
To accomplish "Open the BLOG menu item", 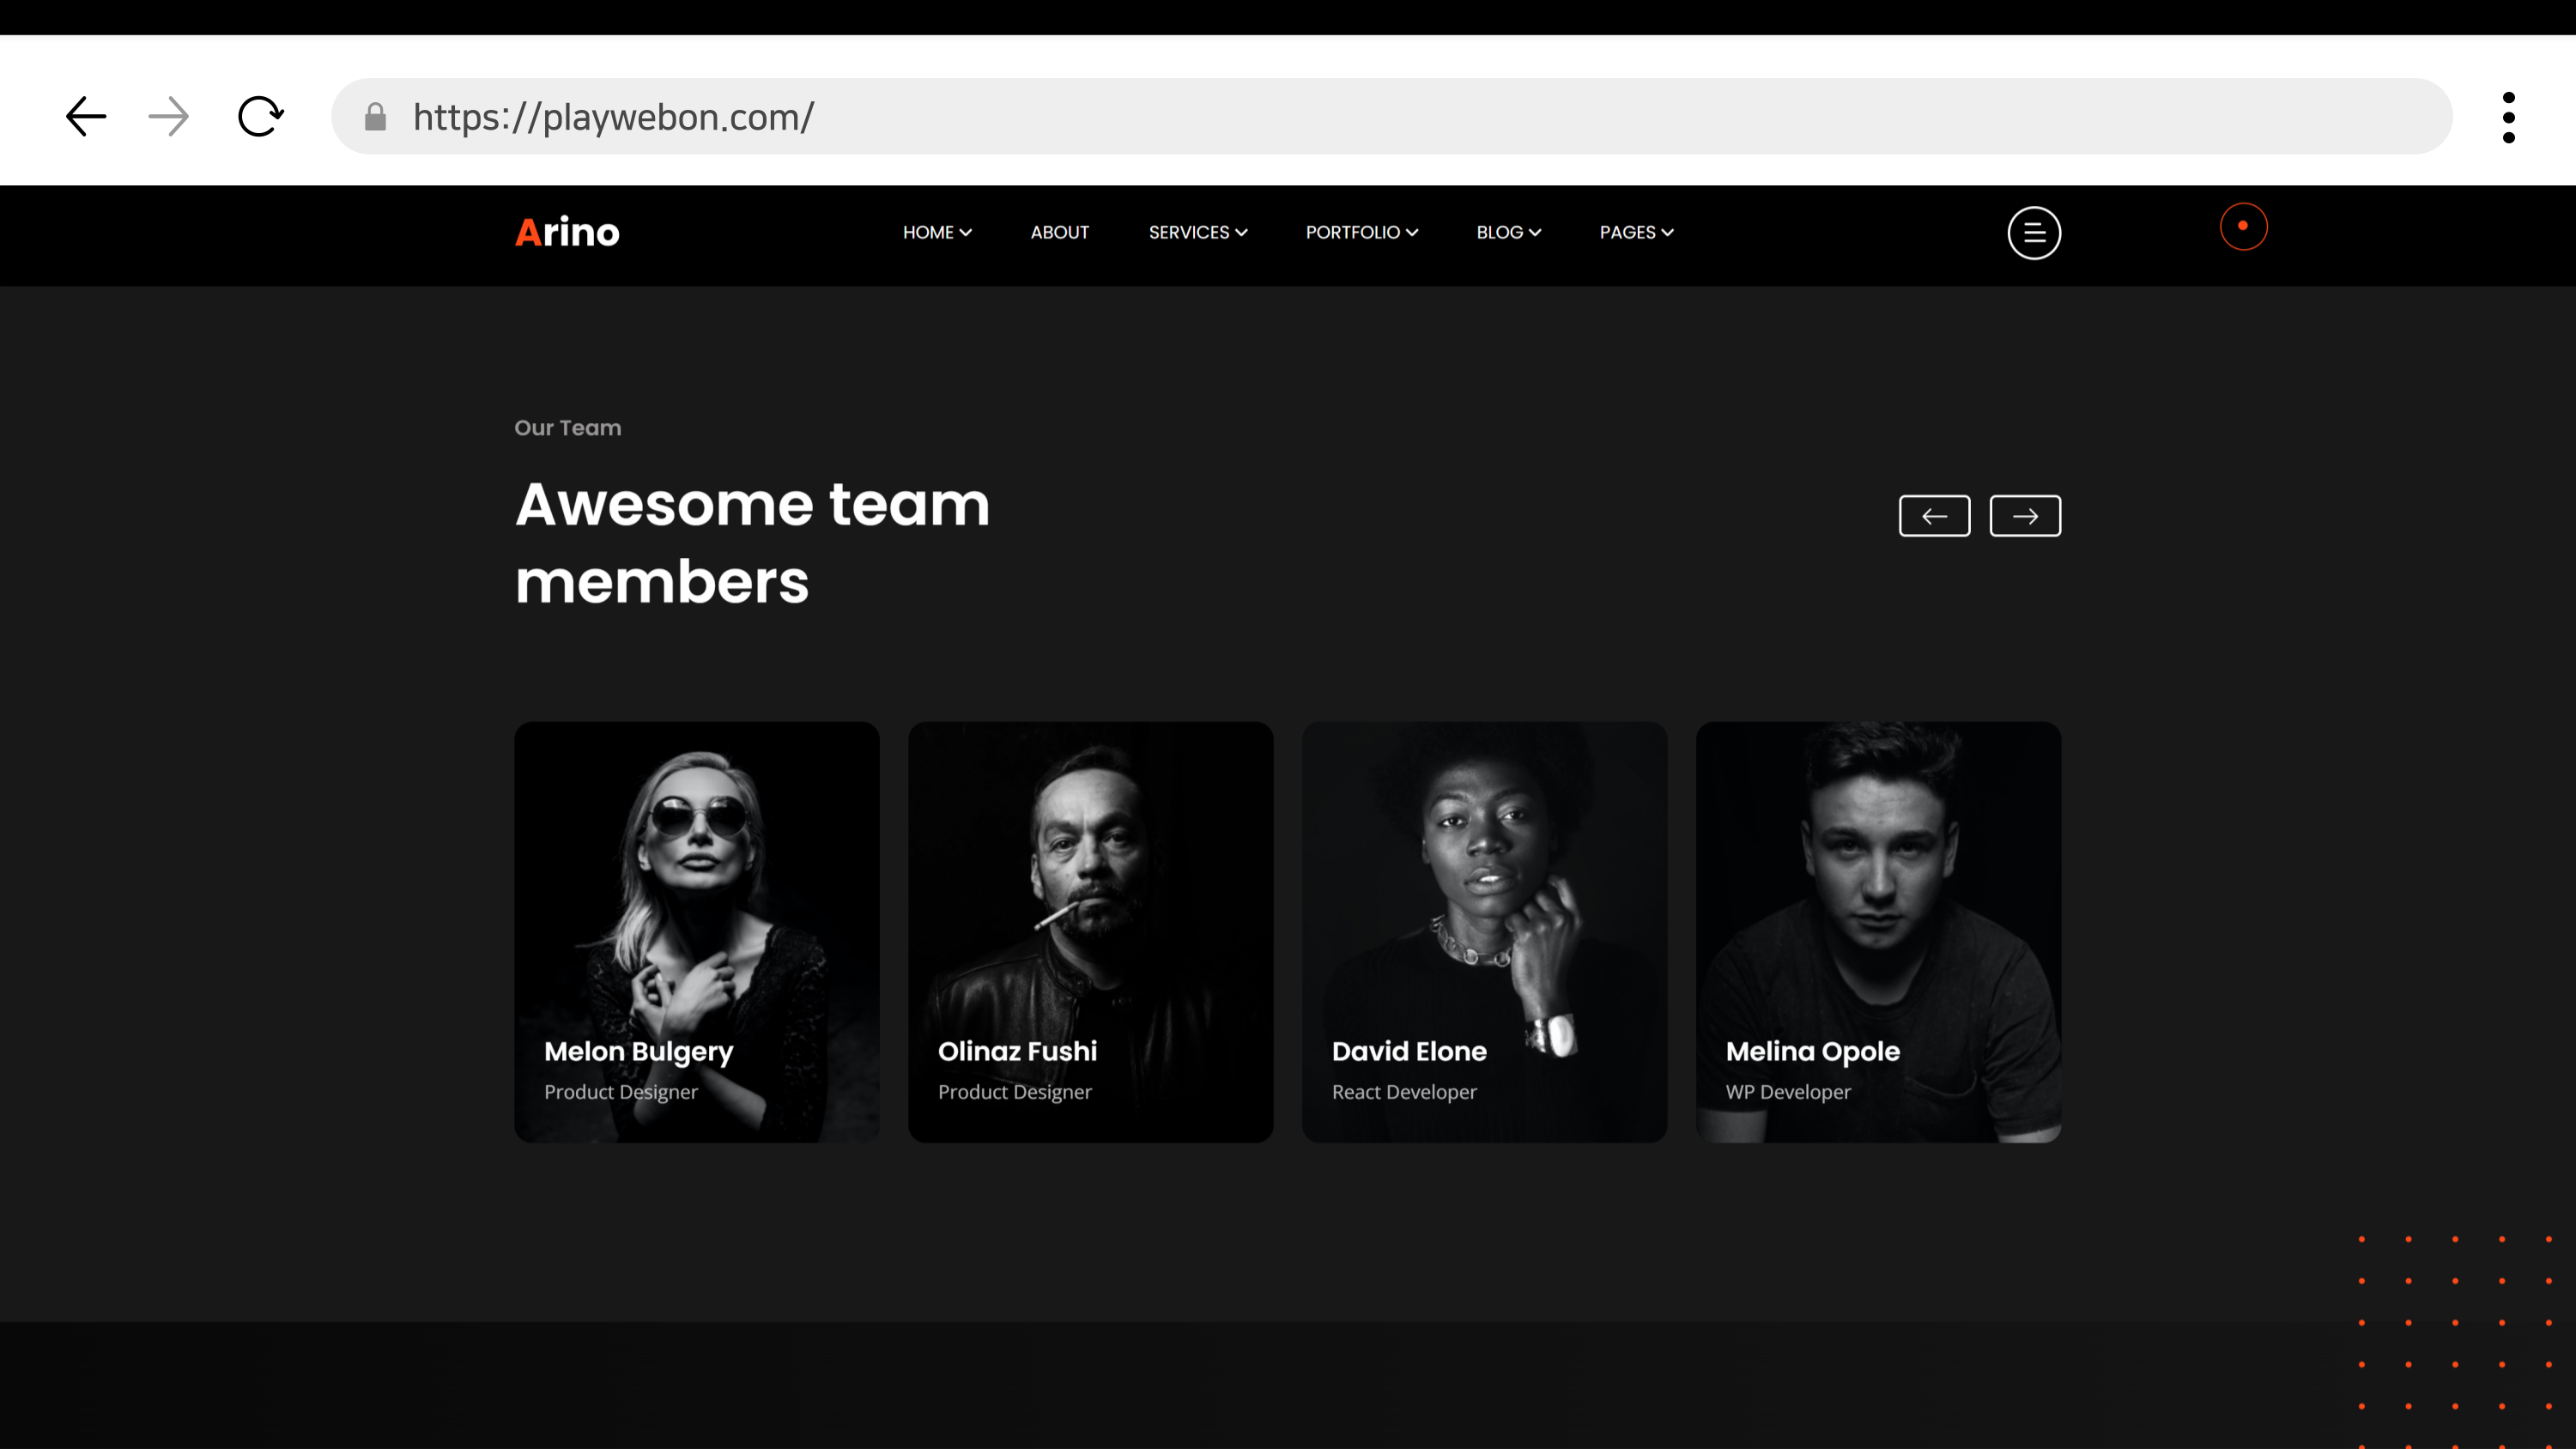I will 1508,232.
